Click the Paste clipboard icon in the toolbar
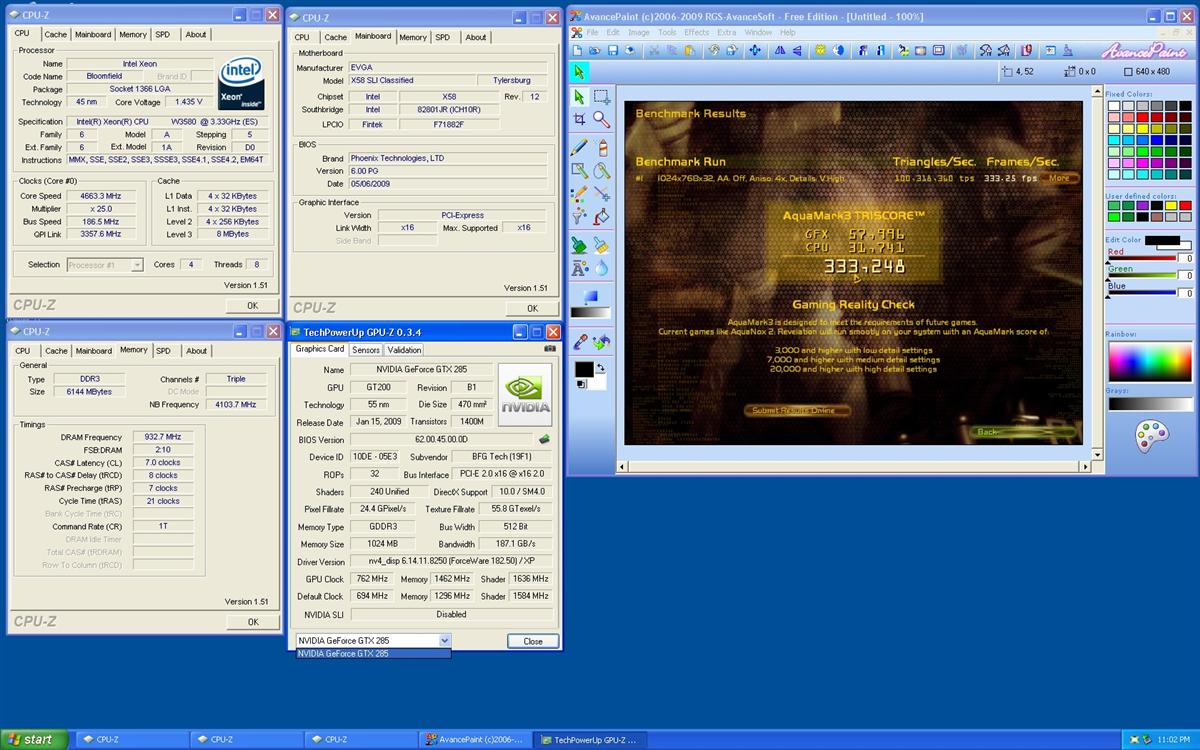Viewport: 1200px width, 750px height. coord(688,50)
